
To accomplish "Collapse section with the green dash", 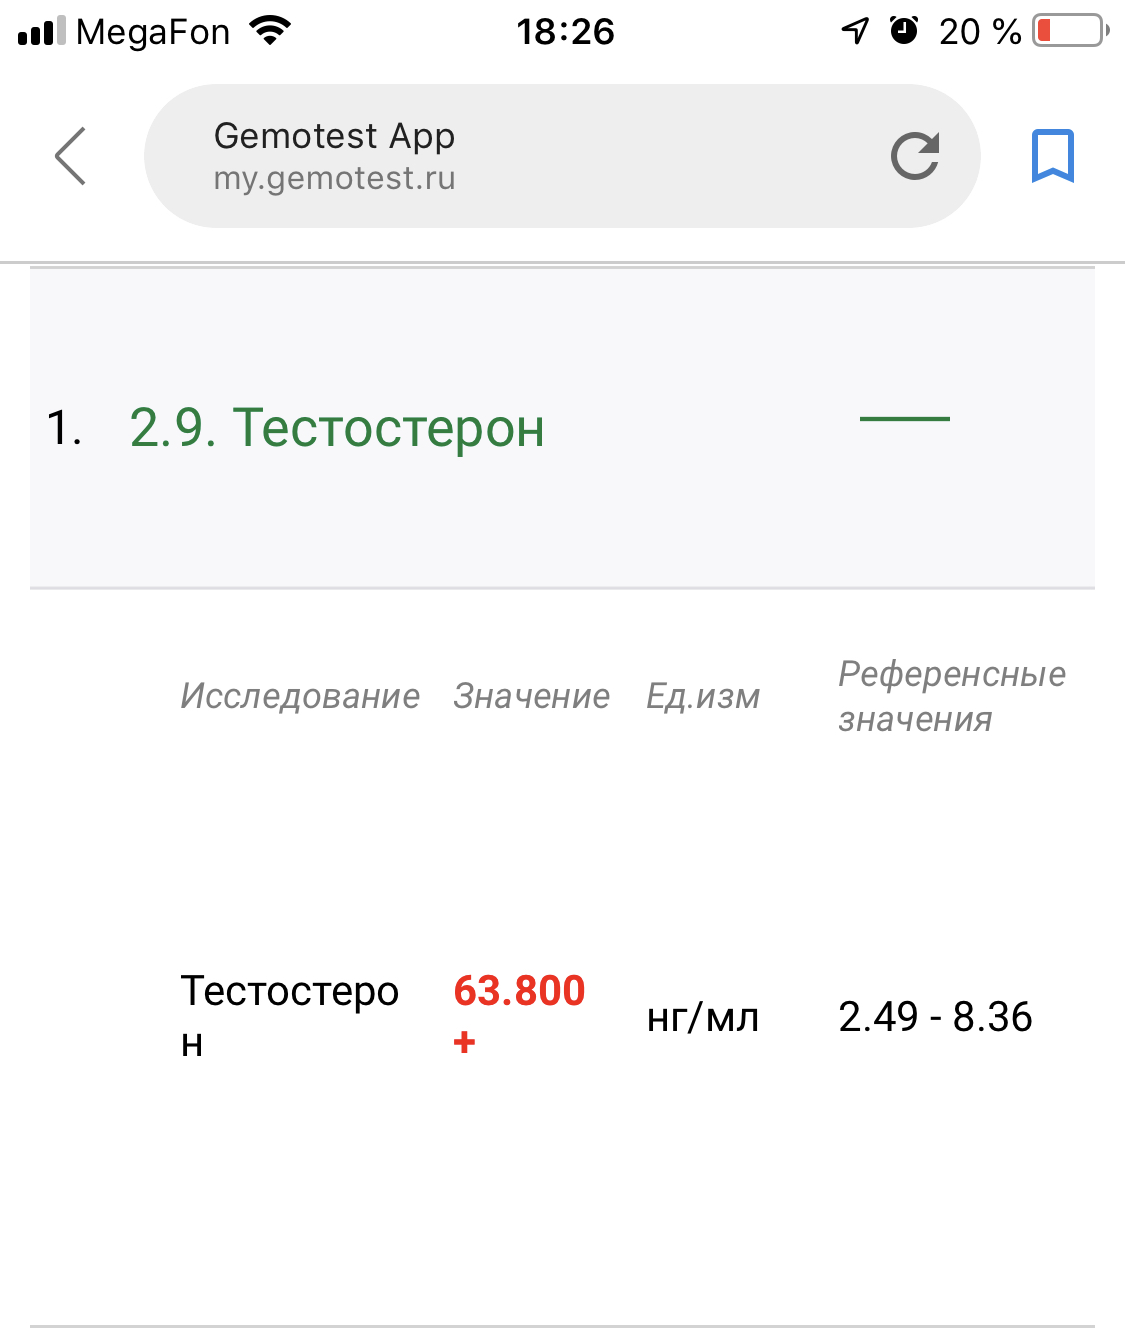I will click(904, 419).
